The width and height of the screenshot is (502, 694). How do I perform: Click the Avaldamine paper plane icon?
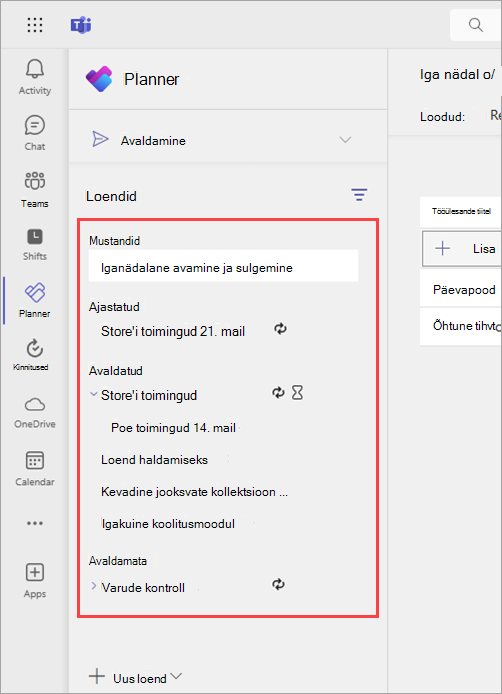(x=100, y=139)
